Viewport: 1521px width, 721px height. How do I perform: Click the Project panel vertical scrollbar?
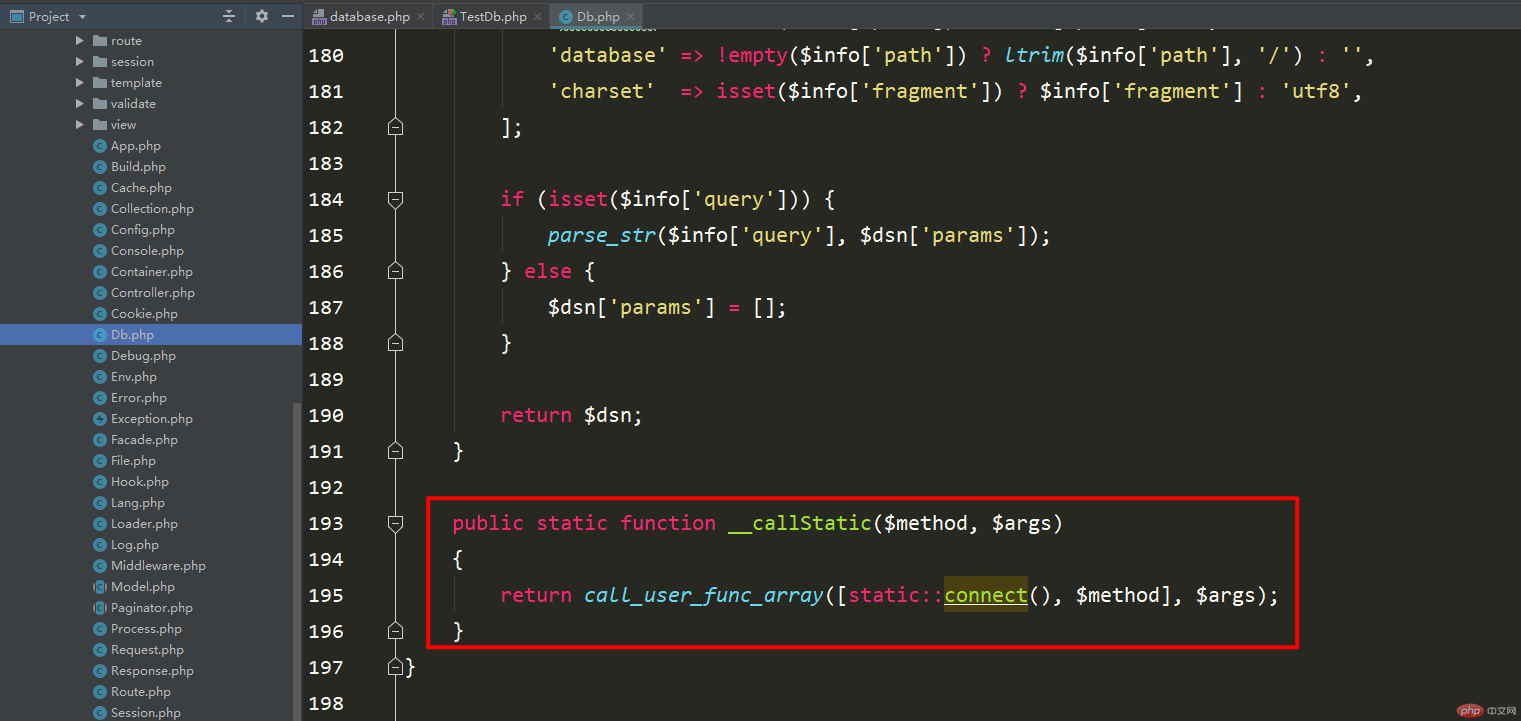[296, 561]
